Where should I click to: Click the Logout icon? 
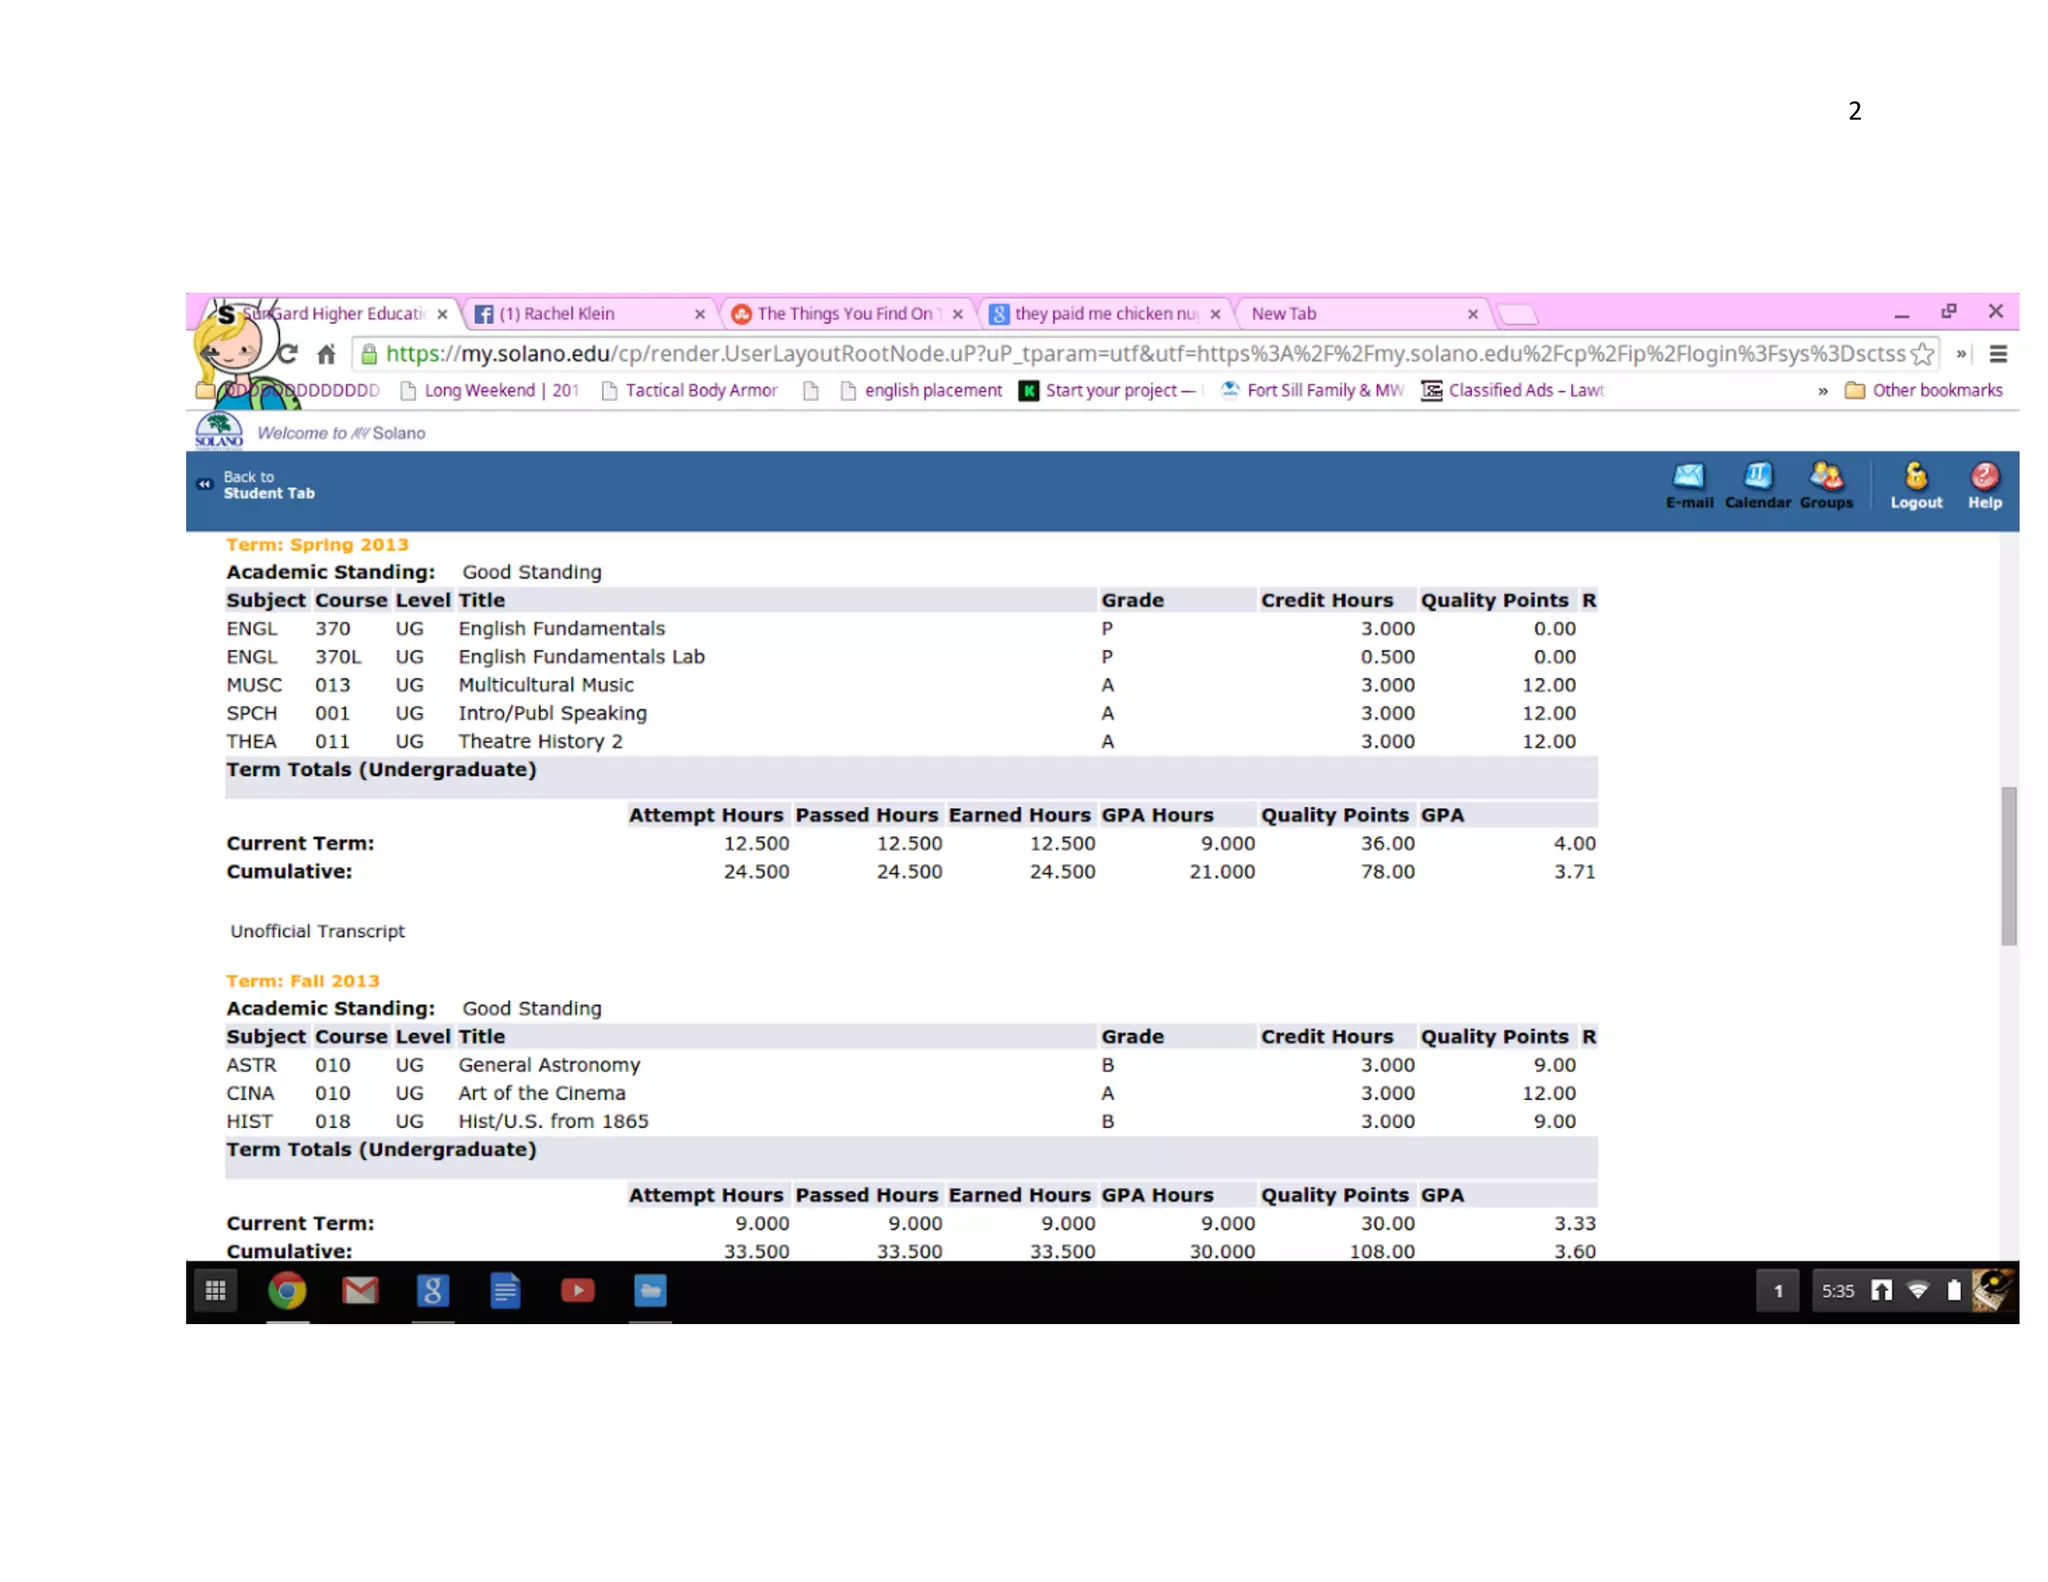[1915, 485]
